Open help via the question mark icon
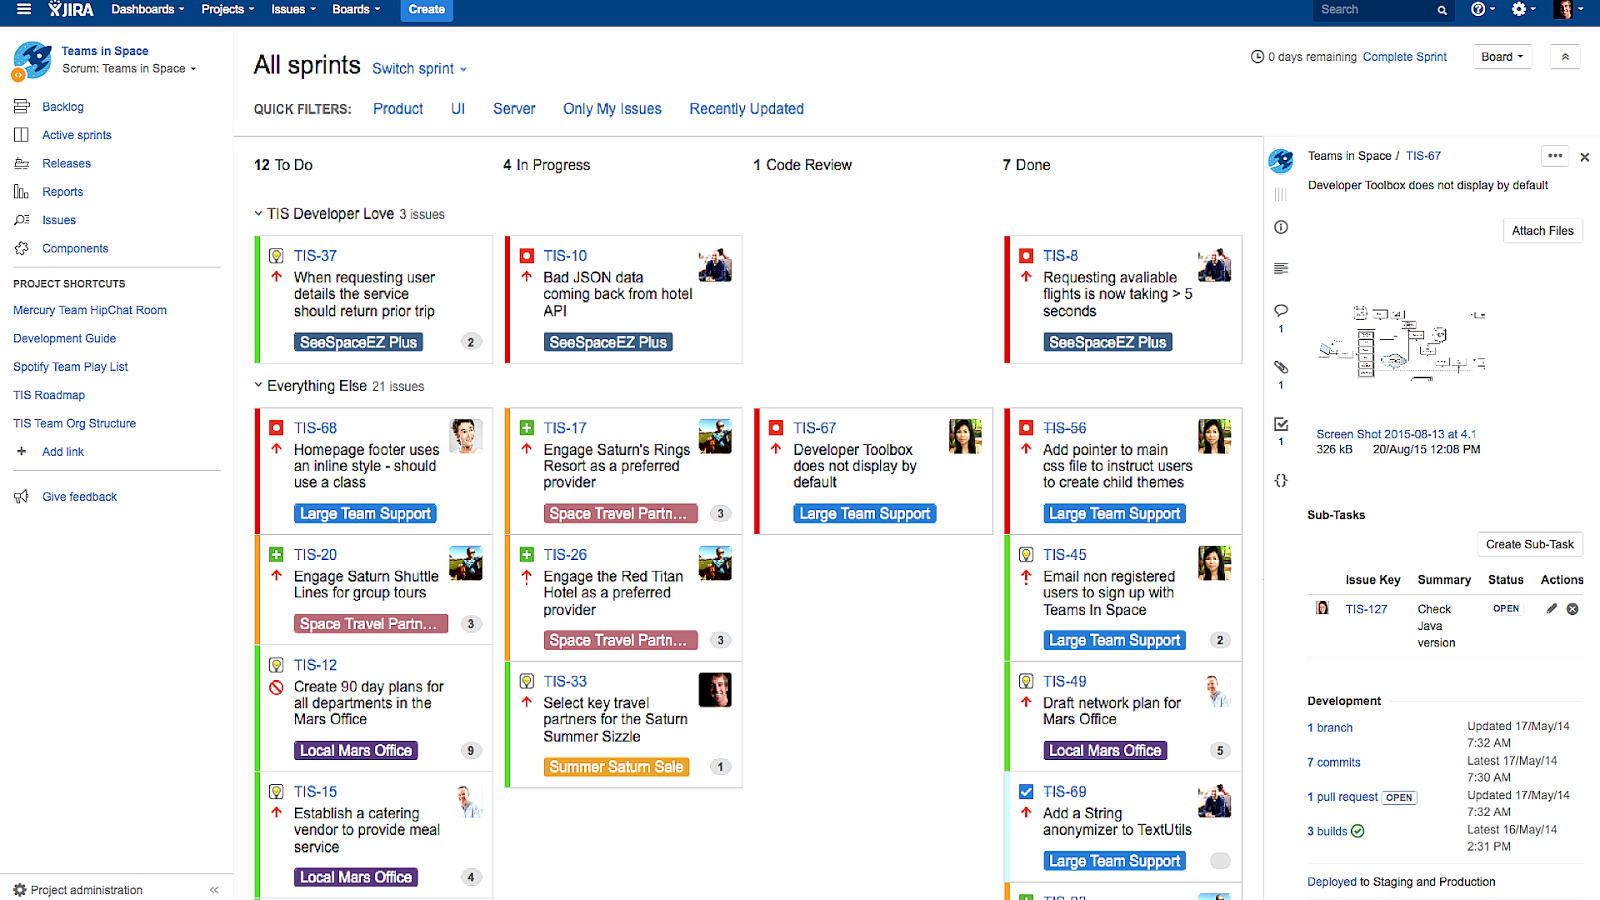Viewport: 1600px width, 900px height. (x=1479, y=9)
